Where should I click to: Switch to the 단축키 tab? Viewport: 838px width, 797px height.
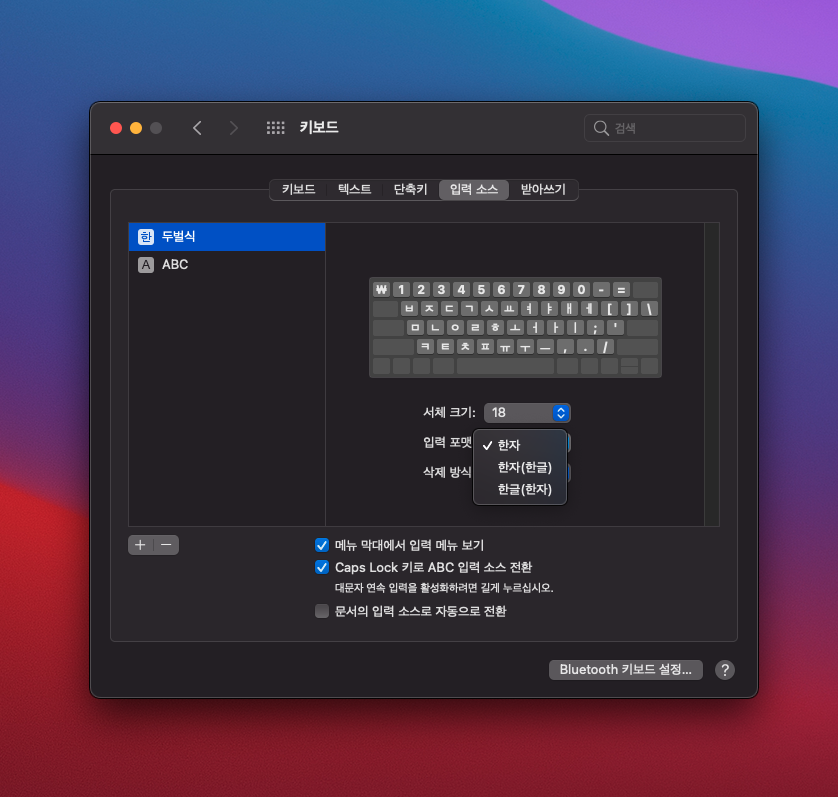(x=410, y=190)
